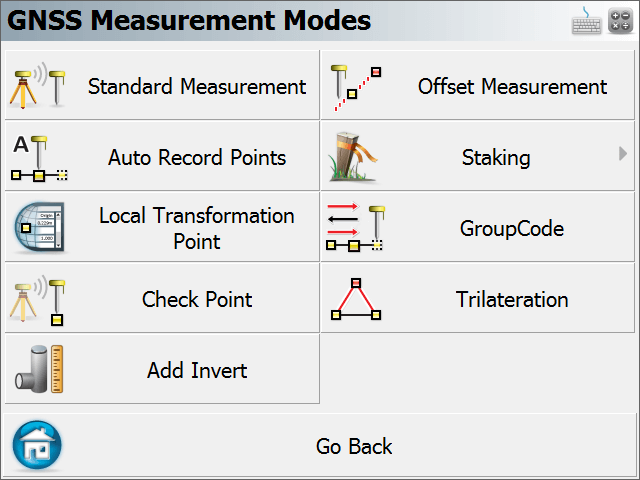Click the red triangle Trilateration icon

coord(356,299)
